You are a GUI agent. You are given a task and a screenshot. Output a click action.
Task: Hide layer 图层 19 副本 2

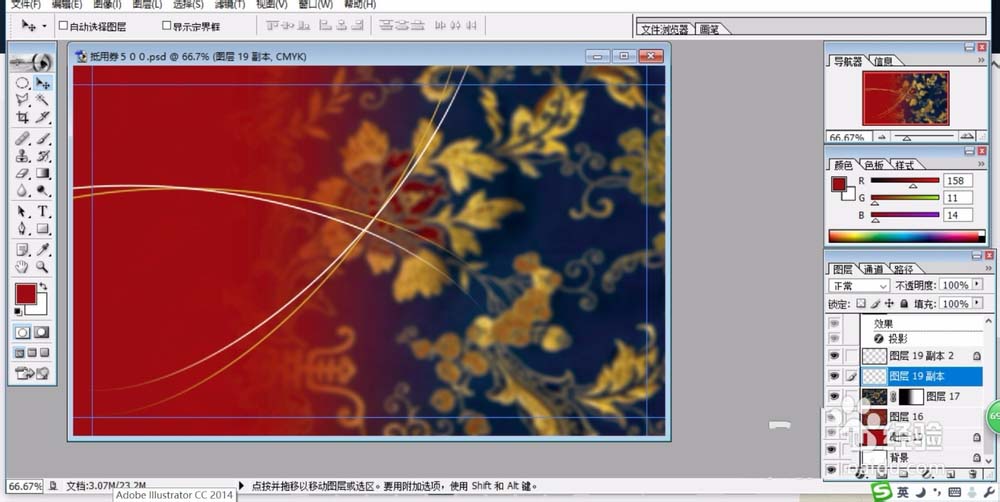(x=834, y=356)
